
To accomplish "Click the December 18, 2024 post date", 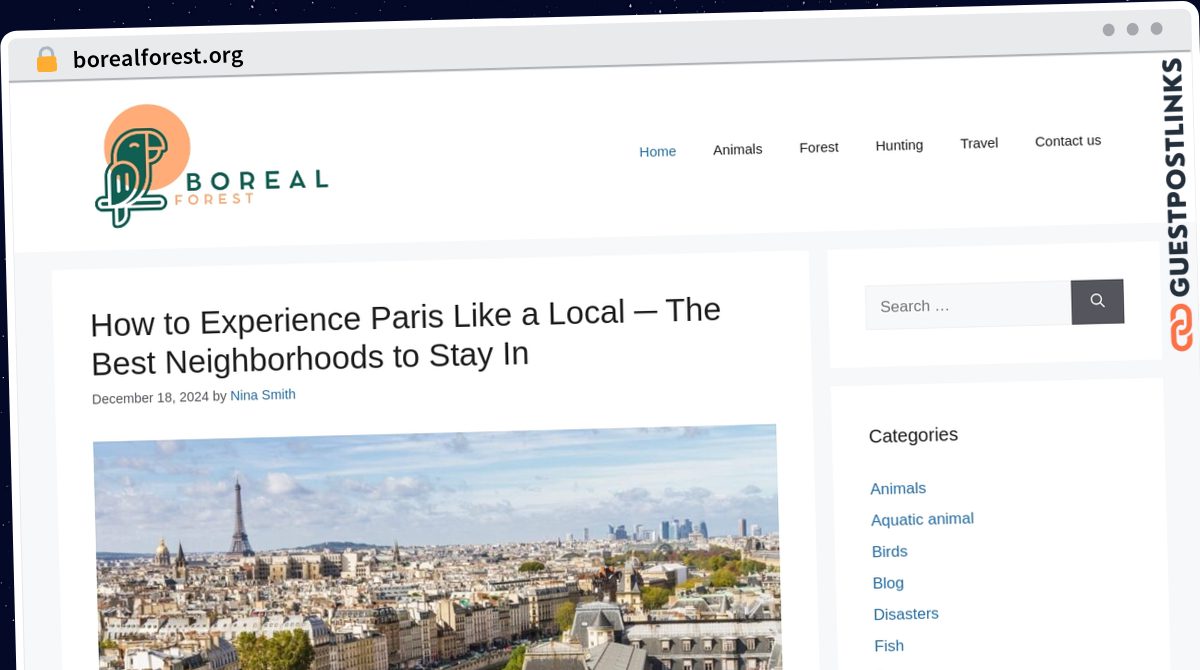I will [x=150, y=398].
